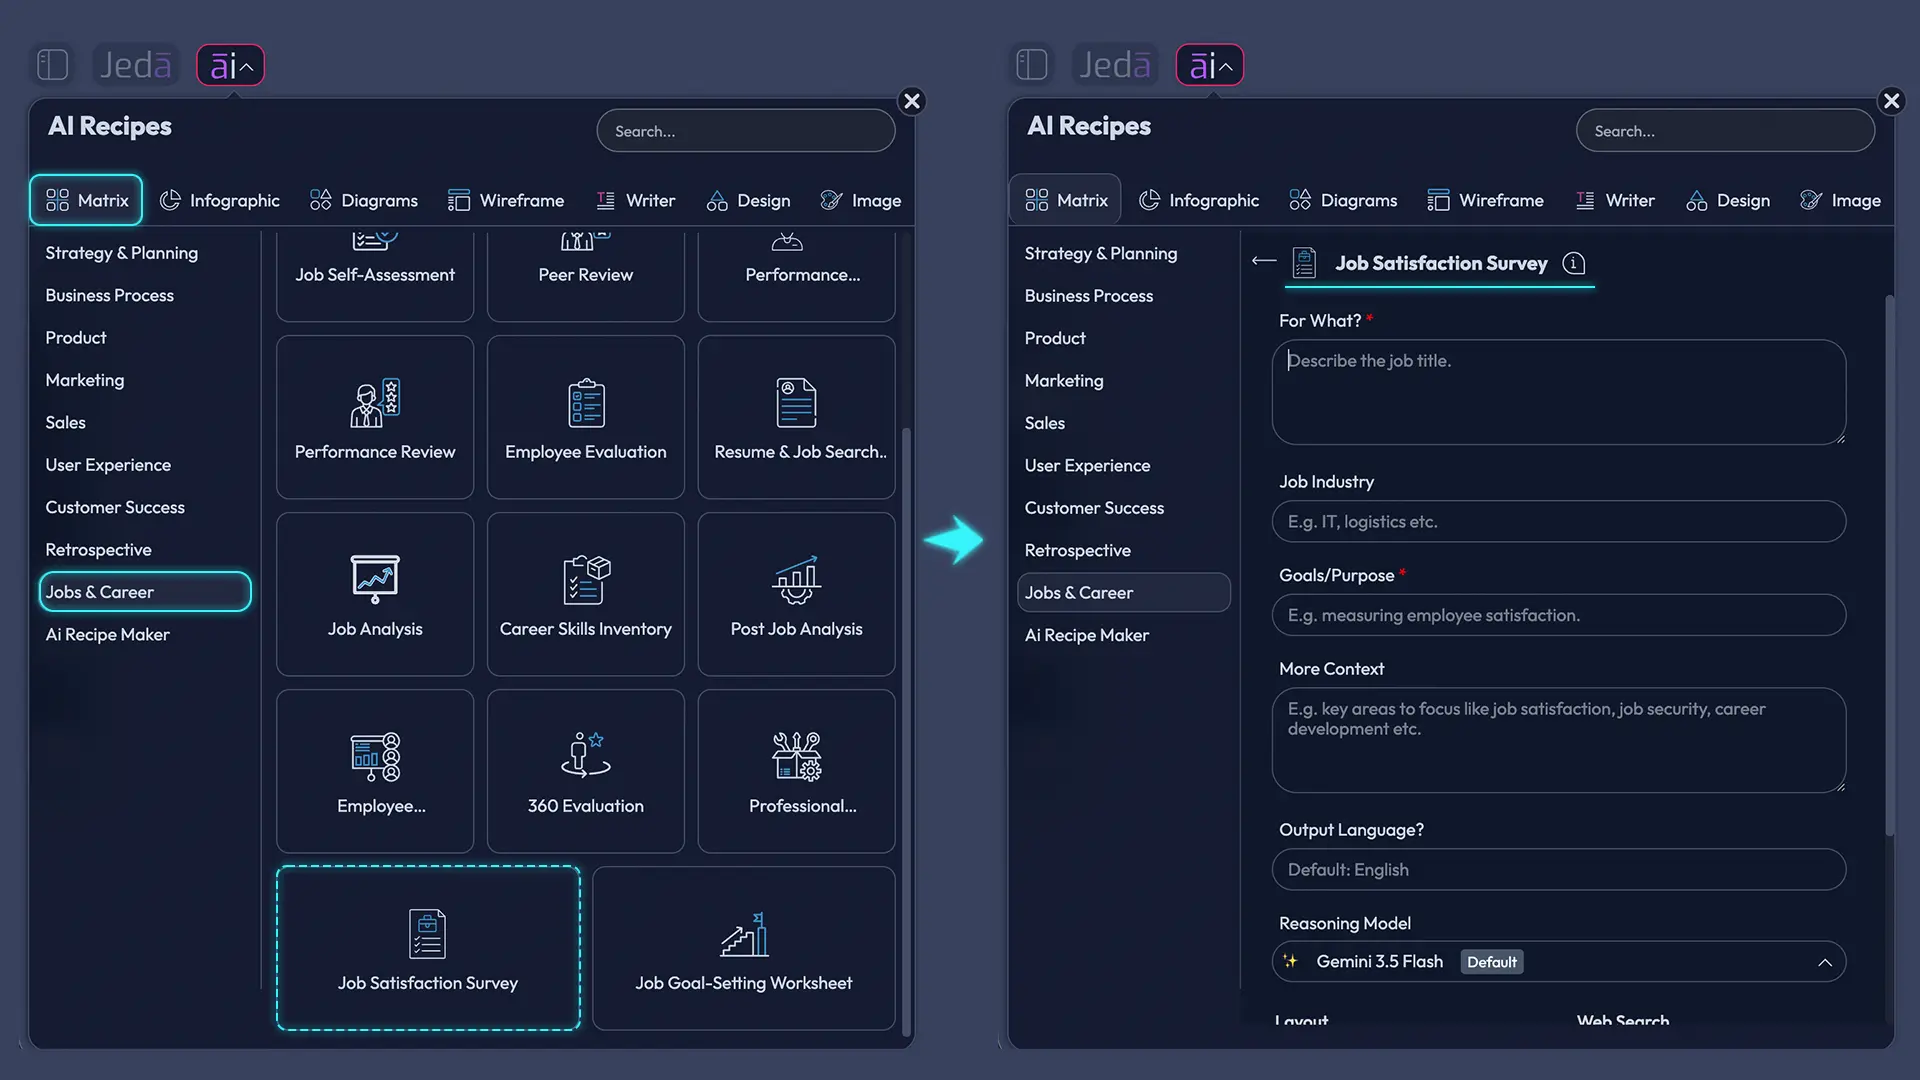Click the info icon beside Job Satisfaction Survey

coord(1574,263)
